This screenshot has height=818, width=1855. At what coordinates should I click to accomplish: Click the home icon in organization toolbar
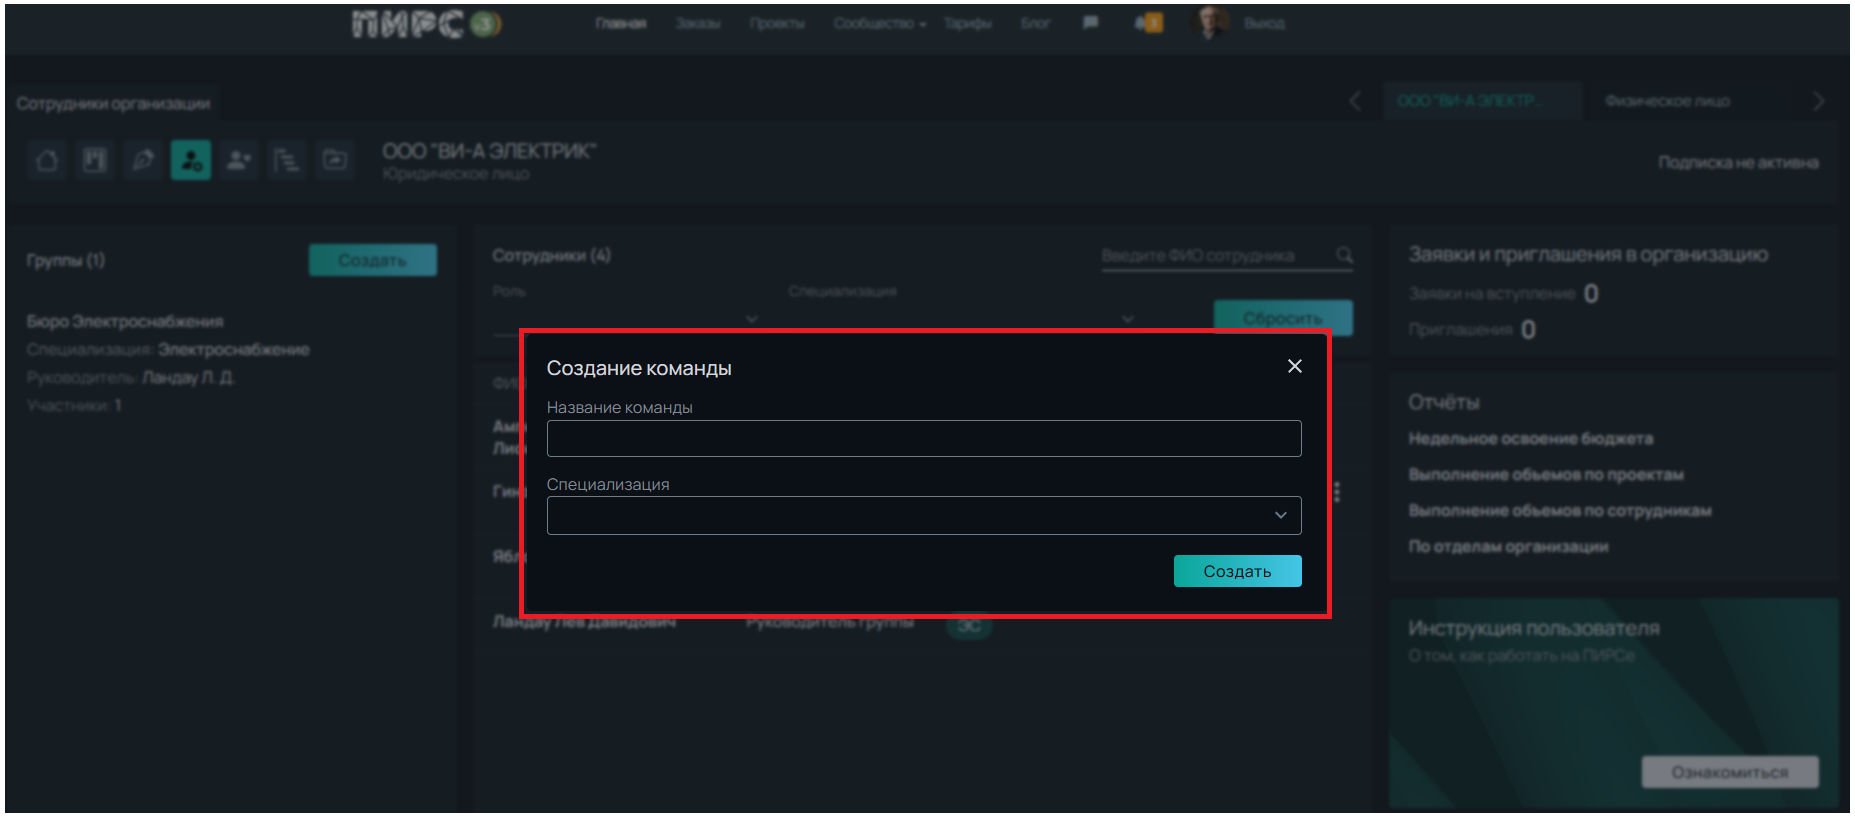click(47, 160)
